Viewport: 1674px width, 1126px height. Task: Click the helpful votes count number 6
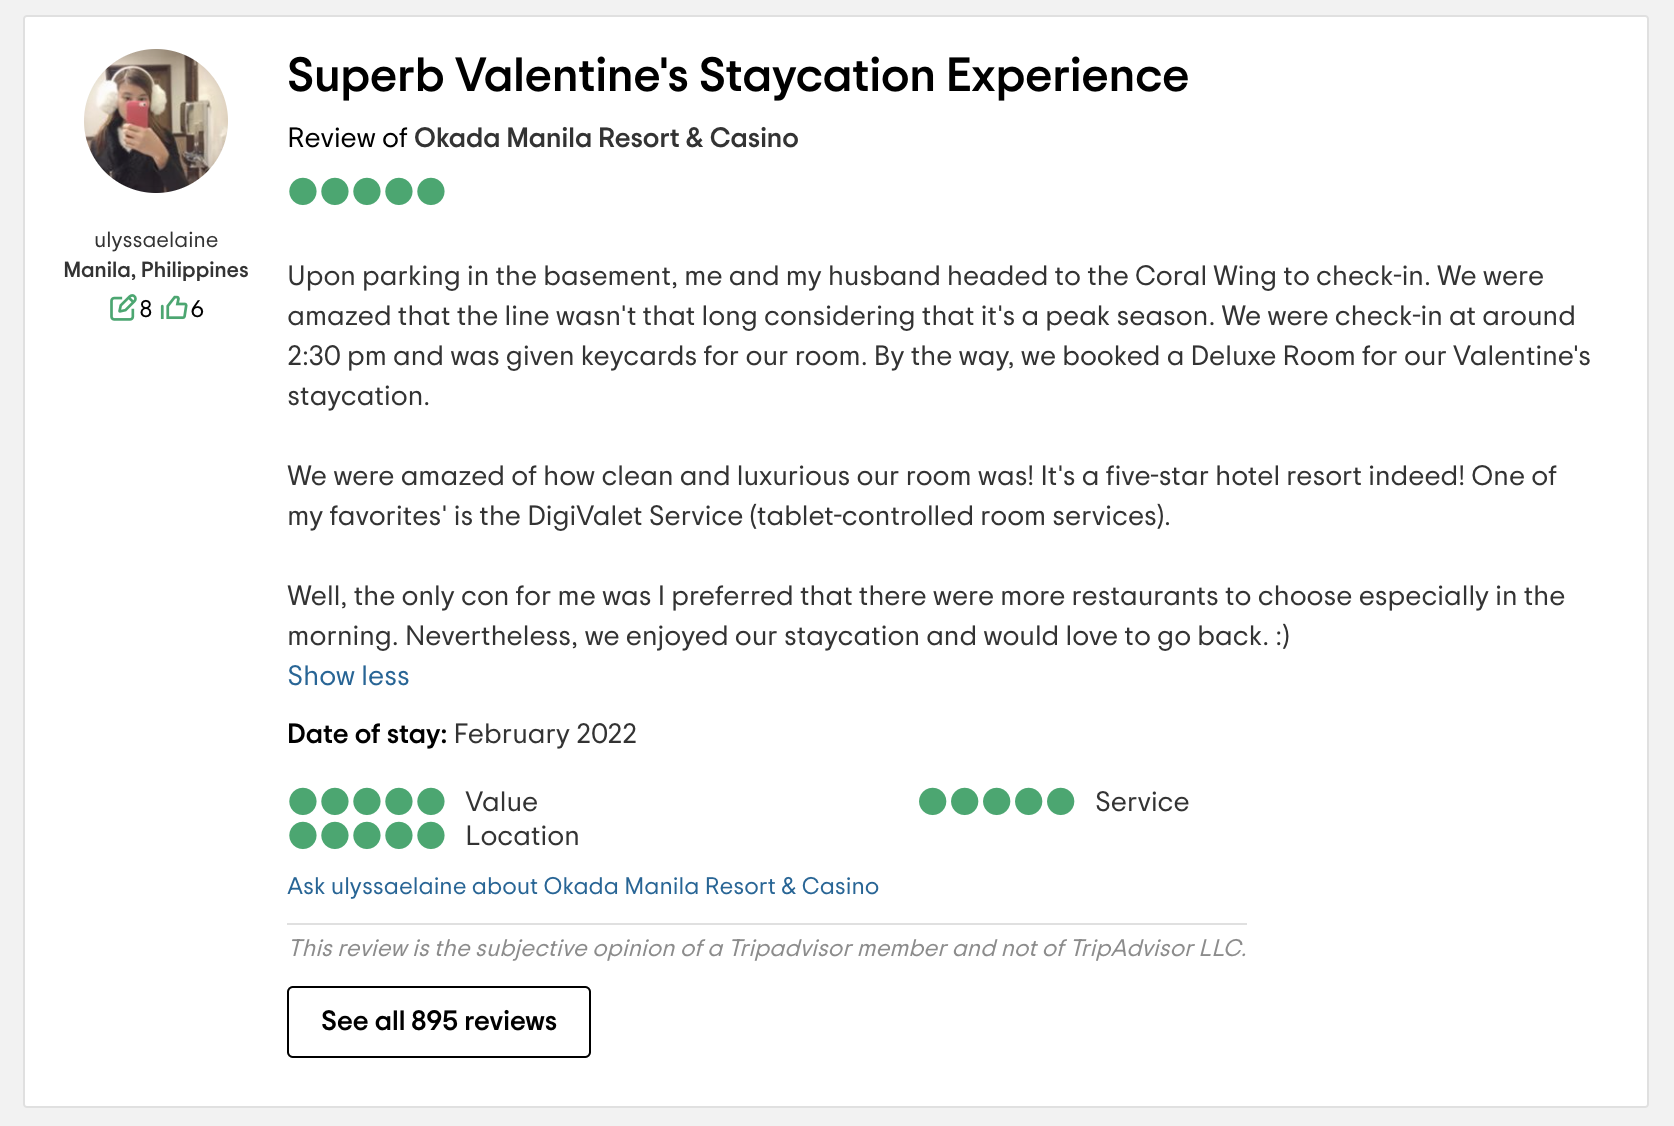click(197, 309)
